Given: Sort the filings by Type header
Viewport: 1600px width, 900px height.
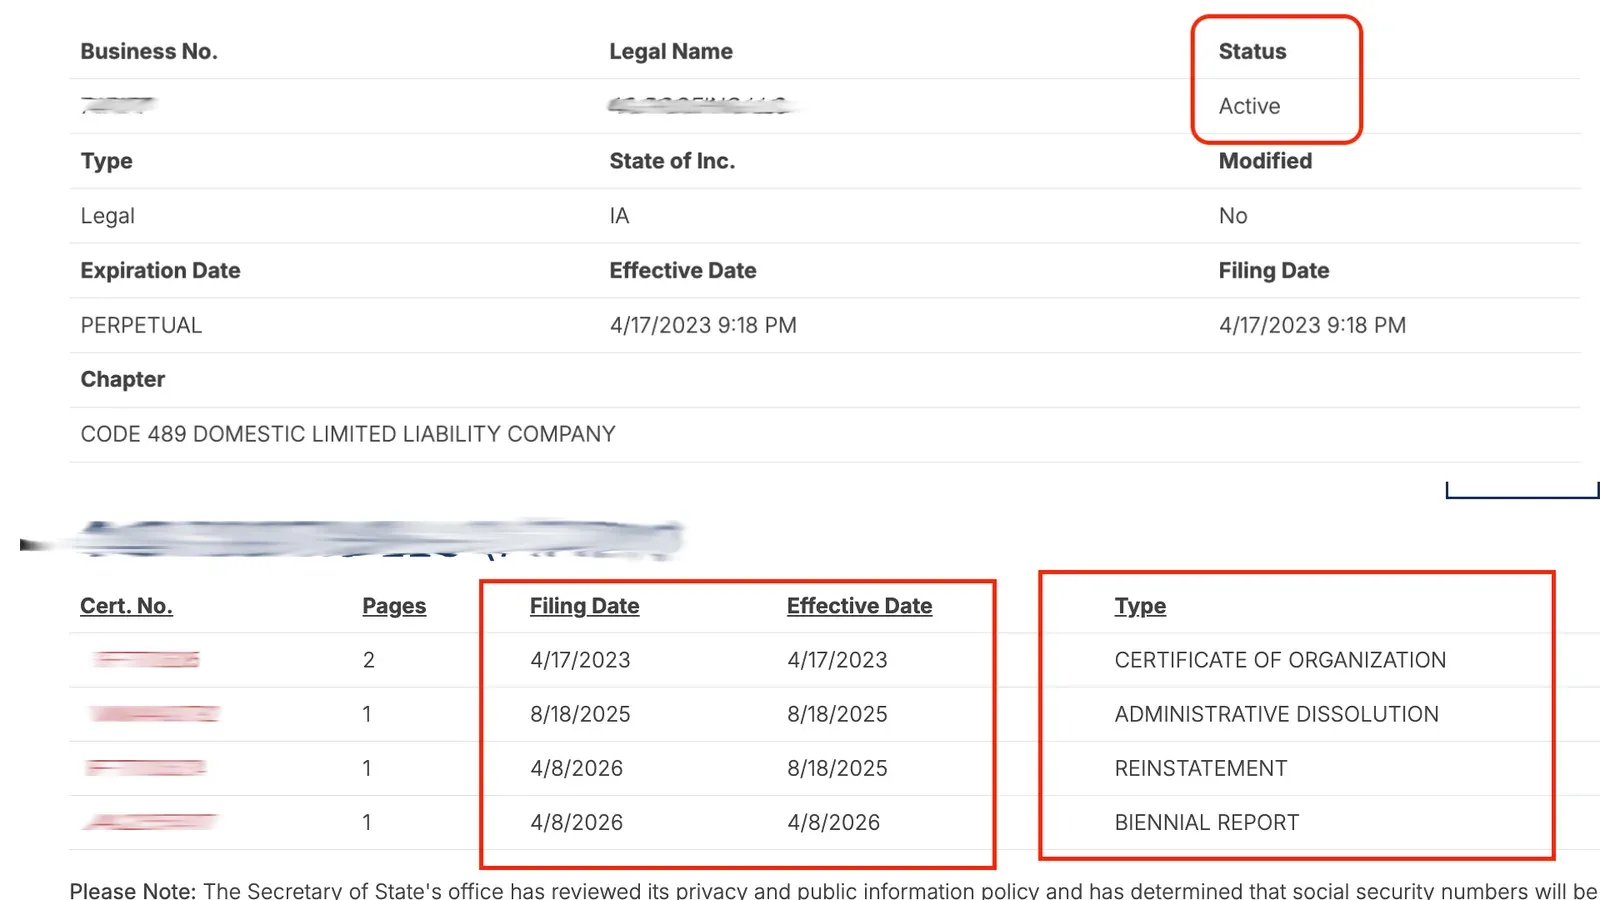Looking at the screenshot, I should click(1140, 606).
